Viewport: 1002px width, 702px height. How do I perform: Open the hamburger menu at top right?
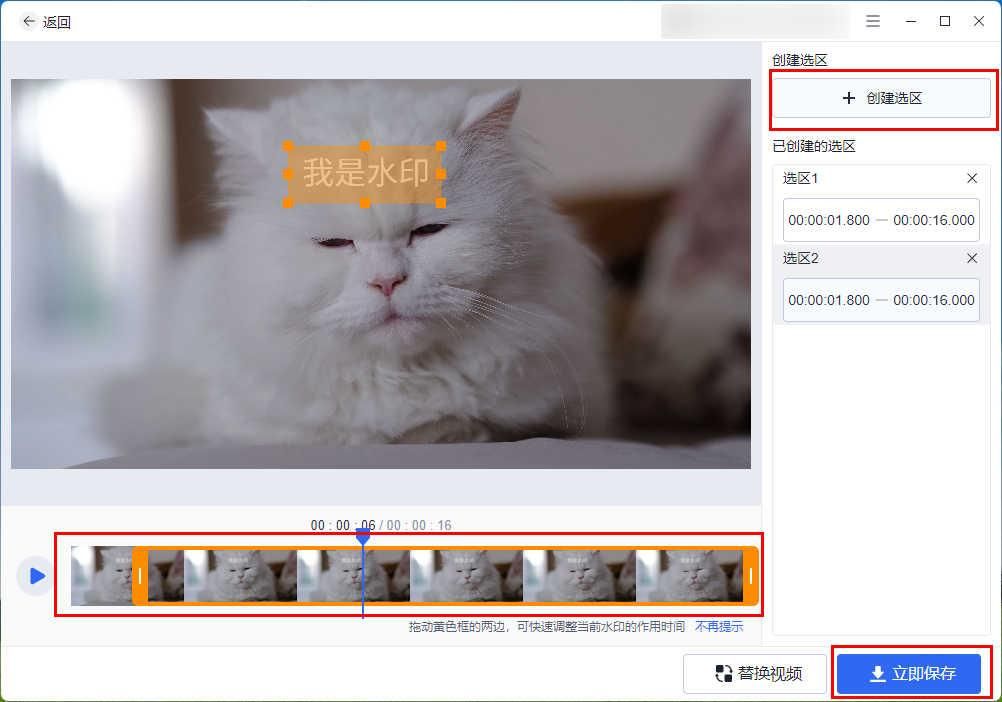pyautogui.click(x=873, y=20)
